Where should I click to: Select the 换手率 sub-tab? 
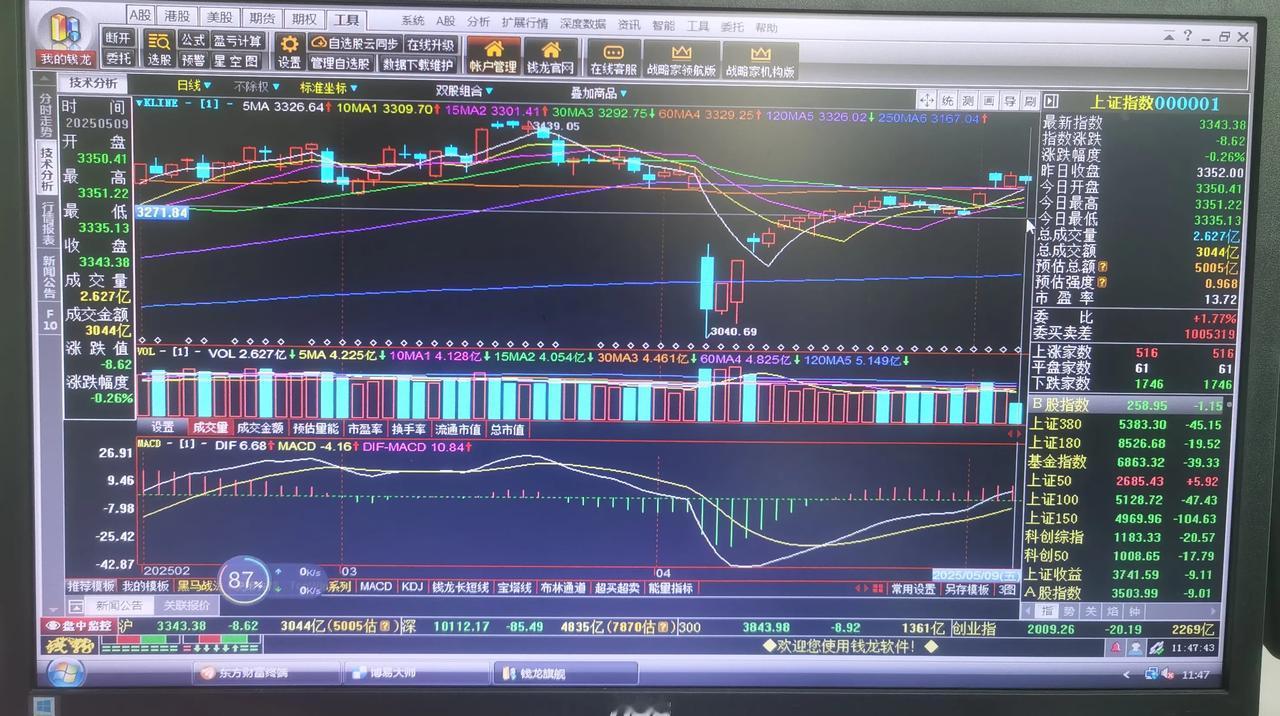(x=408, y=429)
